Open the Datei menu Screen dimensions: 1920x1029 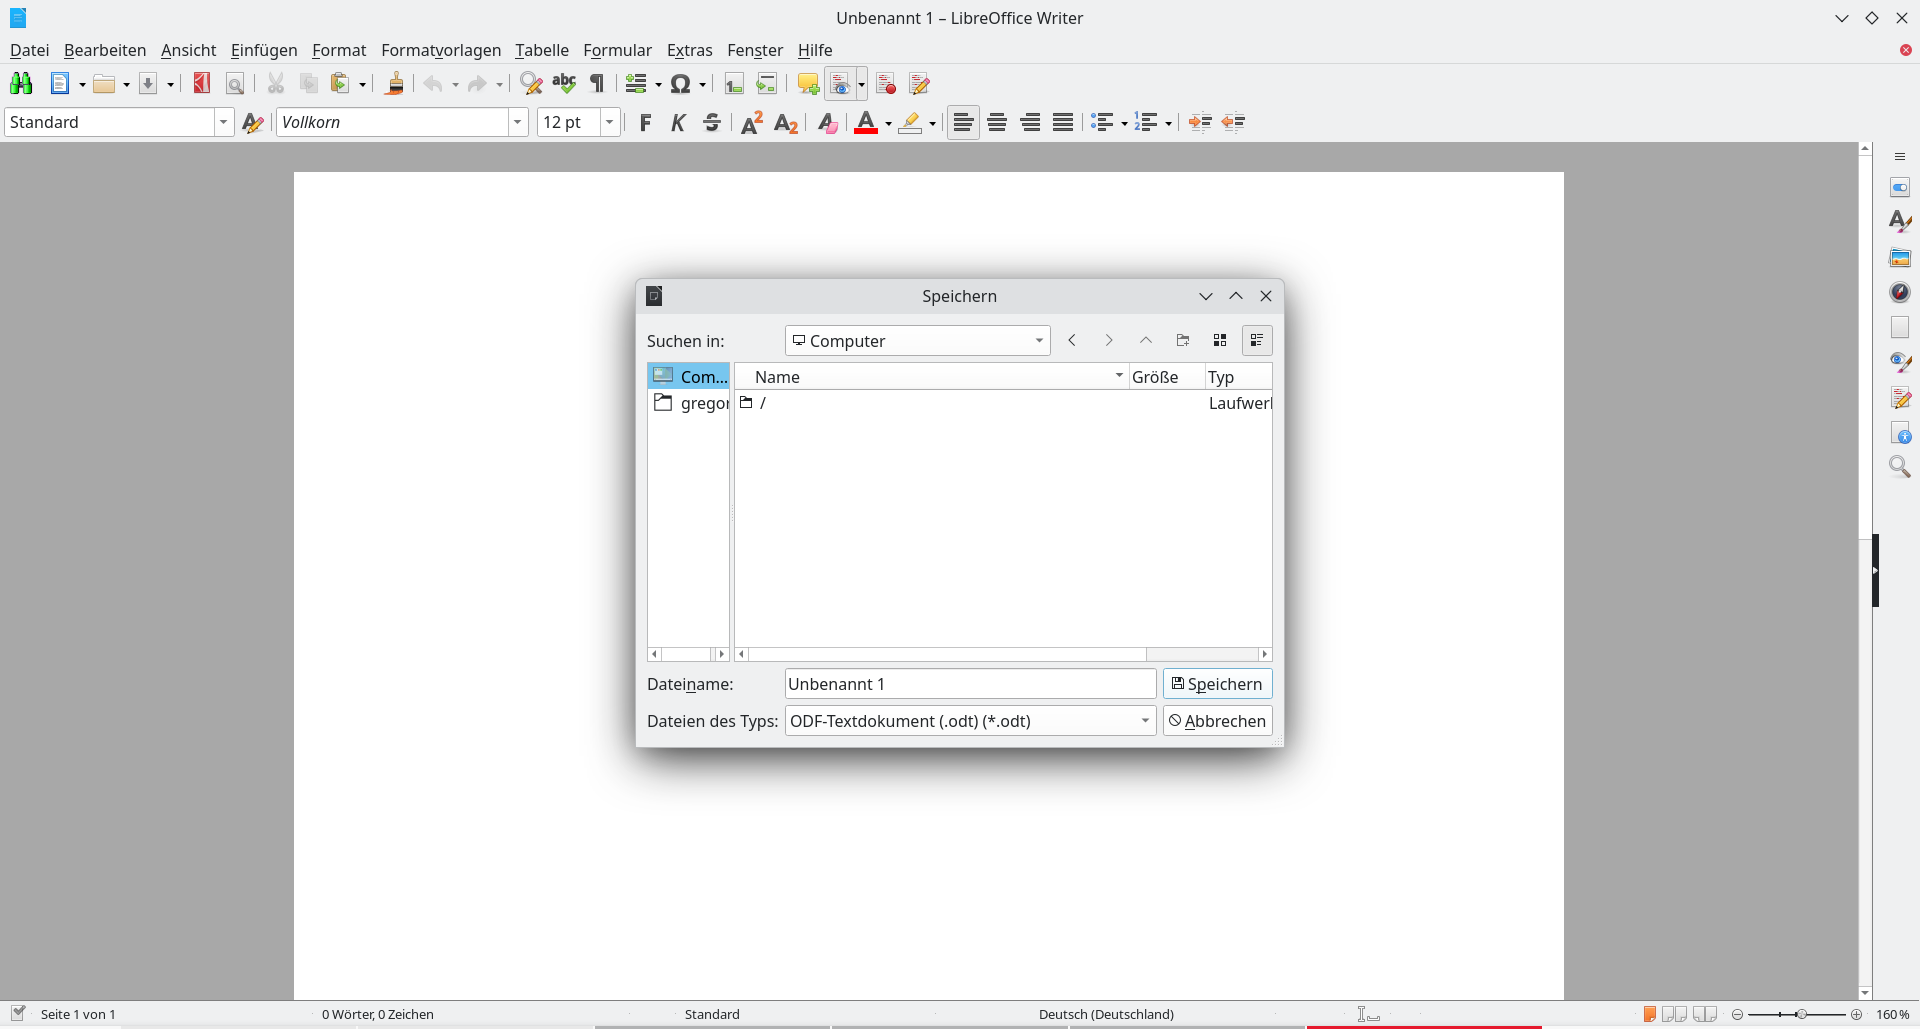pyautogui.click(x=29, y=50)
